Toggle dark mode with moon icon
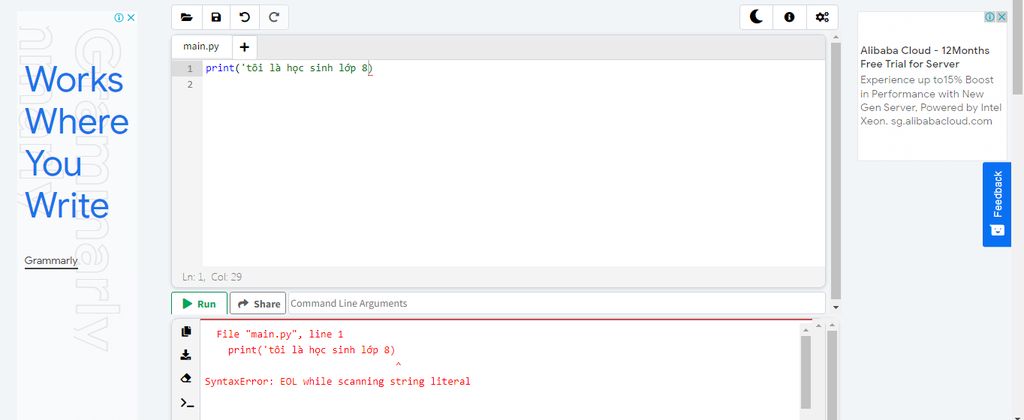 [756, 18]
